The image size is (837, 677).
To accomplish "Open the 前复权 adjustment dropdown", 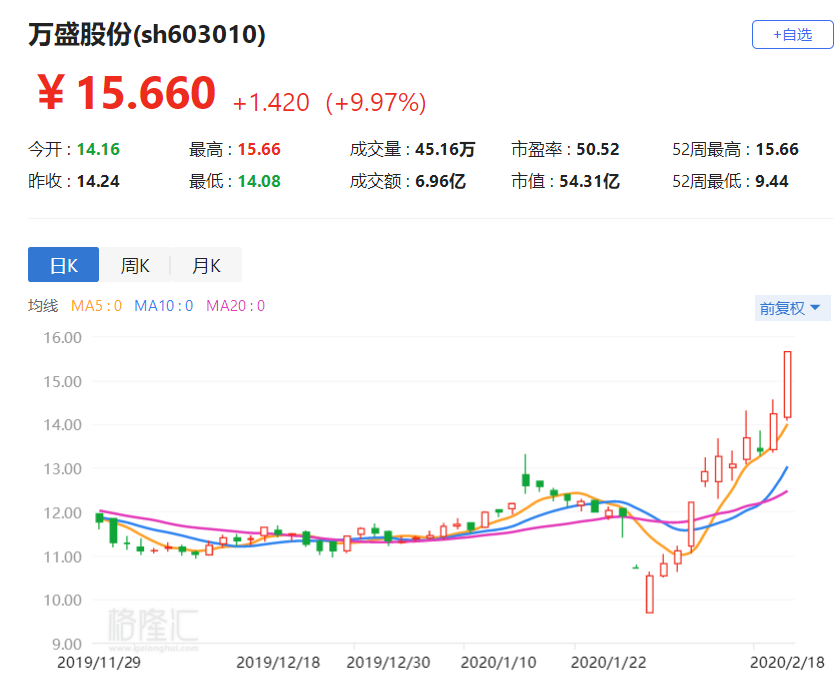I will (792, 308).
